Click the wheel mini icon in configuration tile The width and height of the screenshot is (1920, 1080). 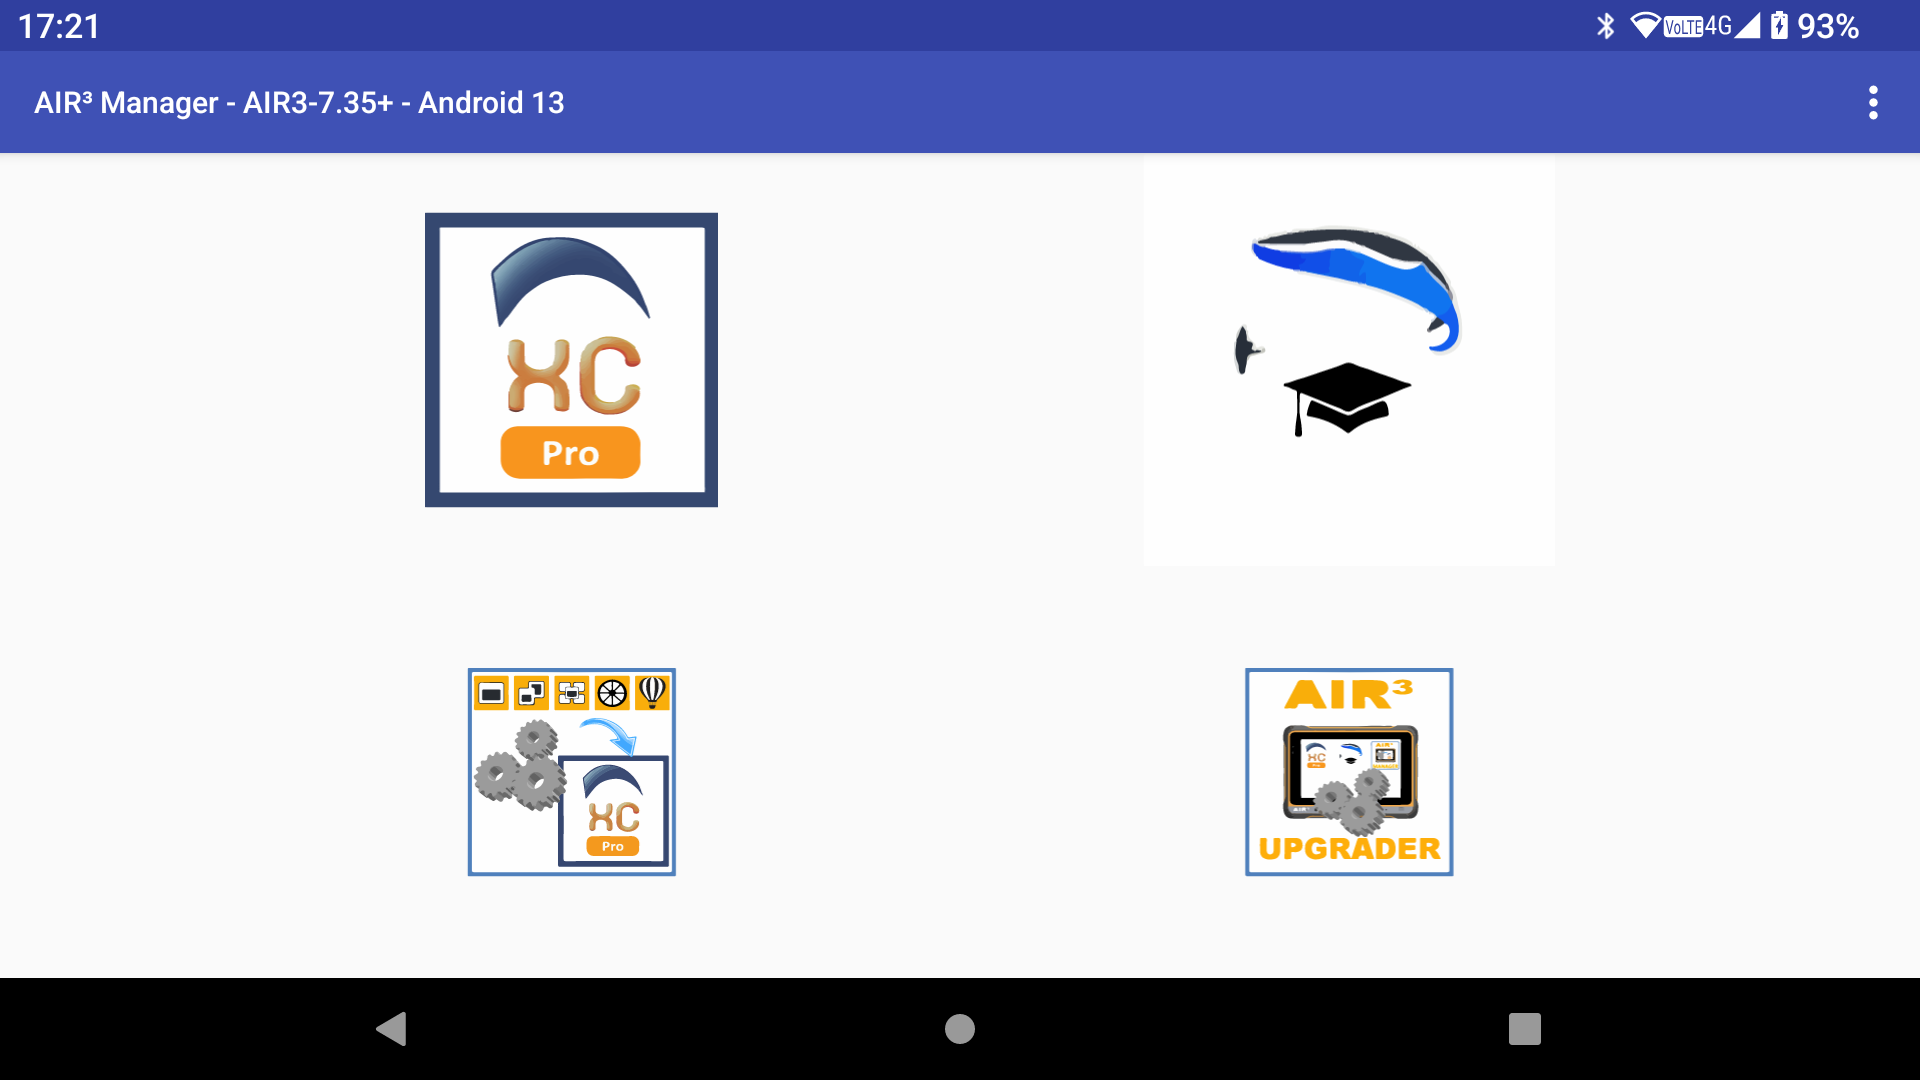(612, 692)
